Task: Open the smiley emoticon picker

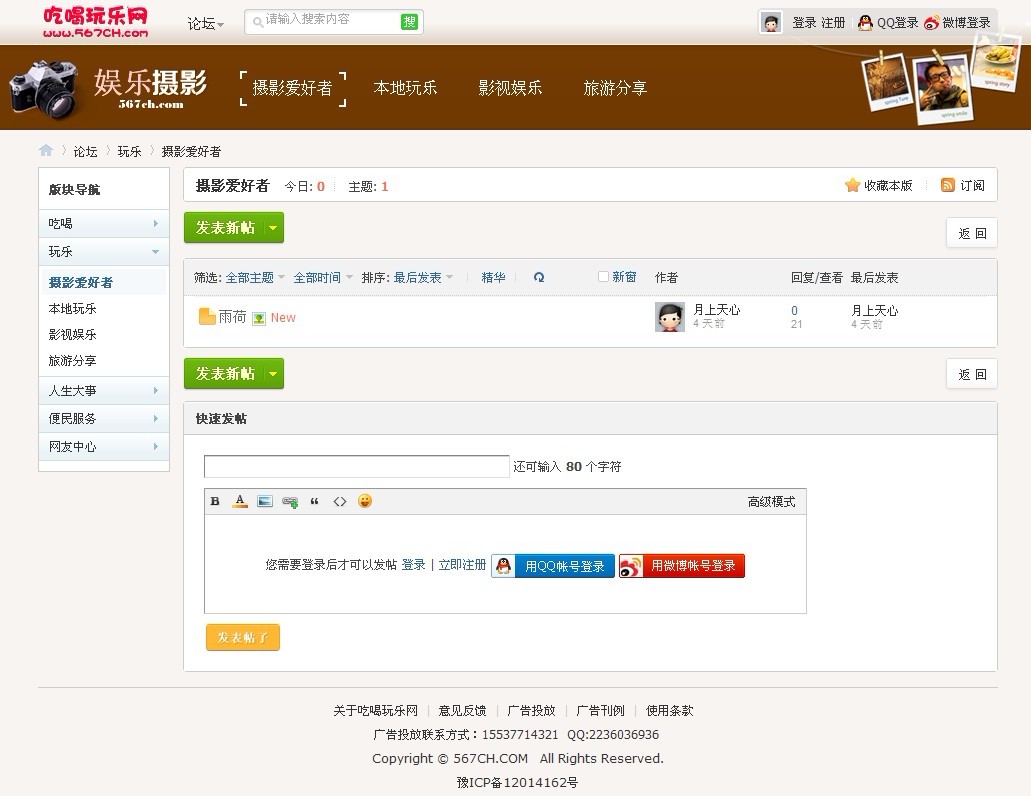Action: (365, 501)
